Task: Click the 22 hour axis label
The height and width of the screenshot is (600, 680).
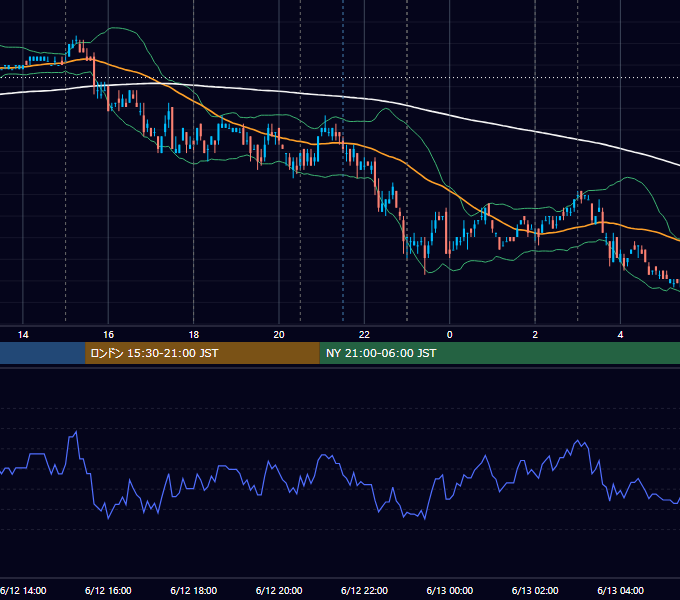Action: (364, 335)
